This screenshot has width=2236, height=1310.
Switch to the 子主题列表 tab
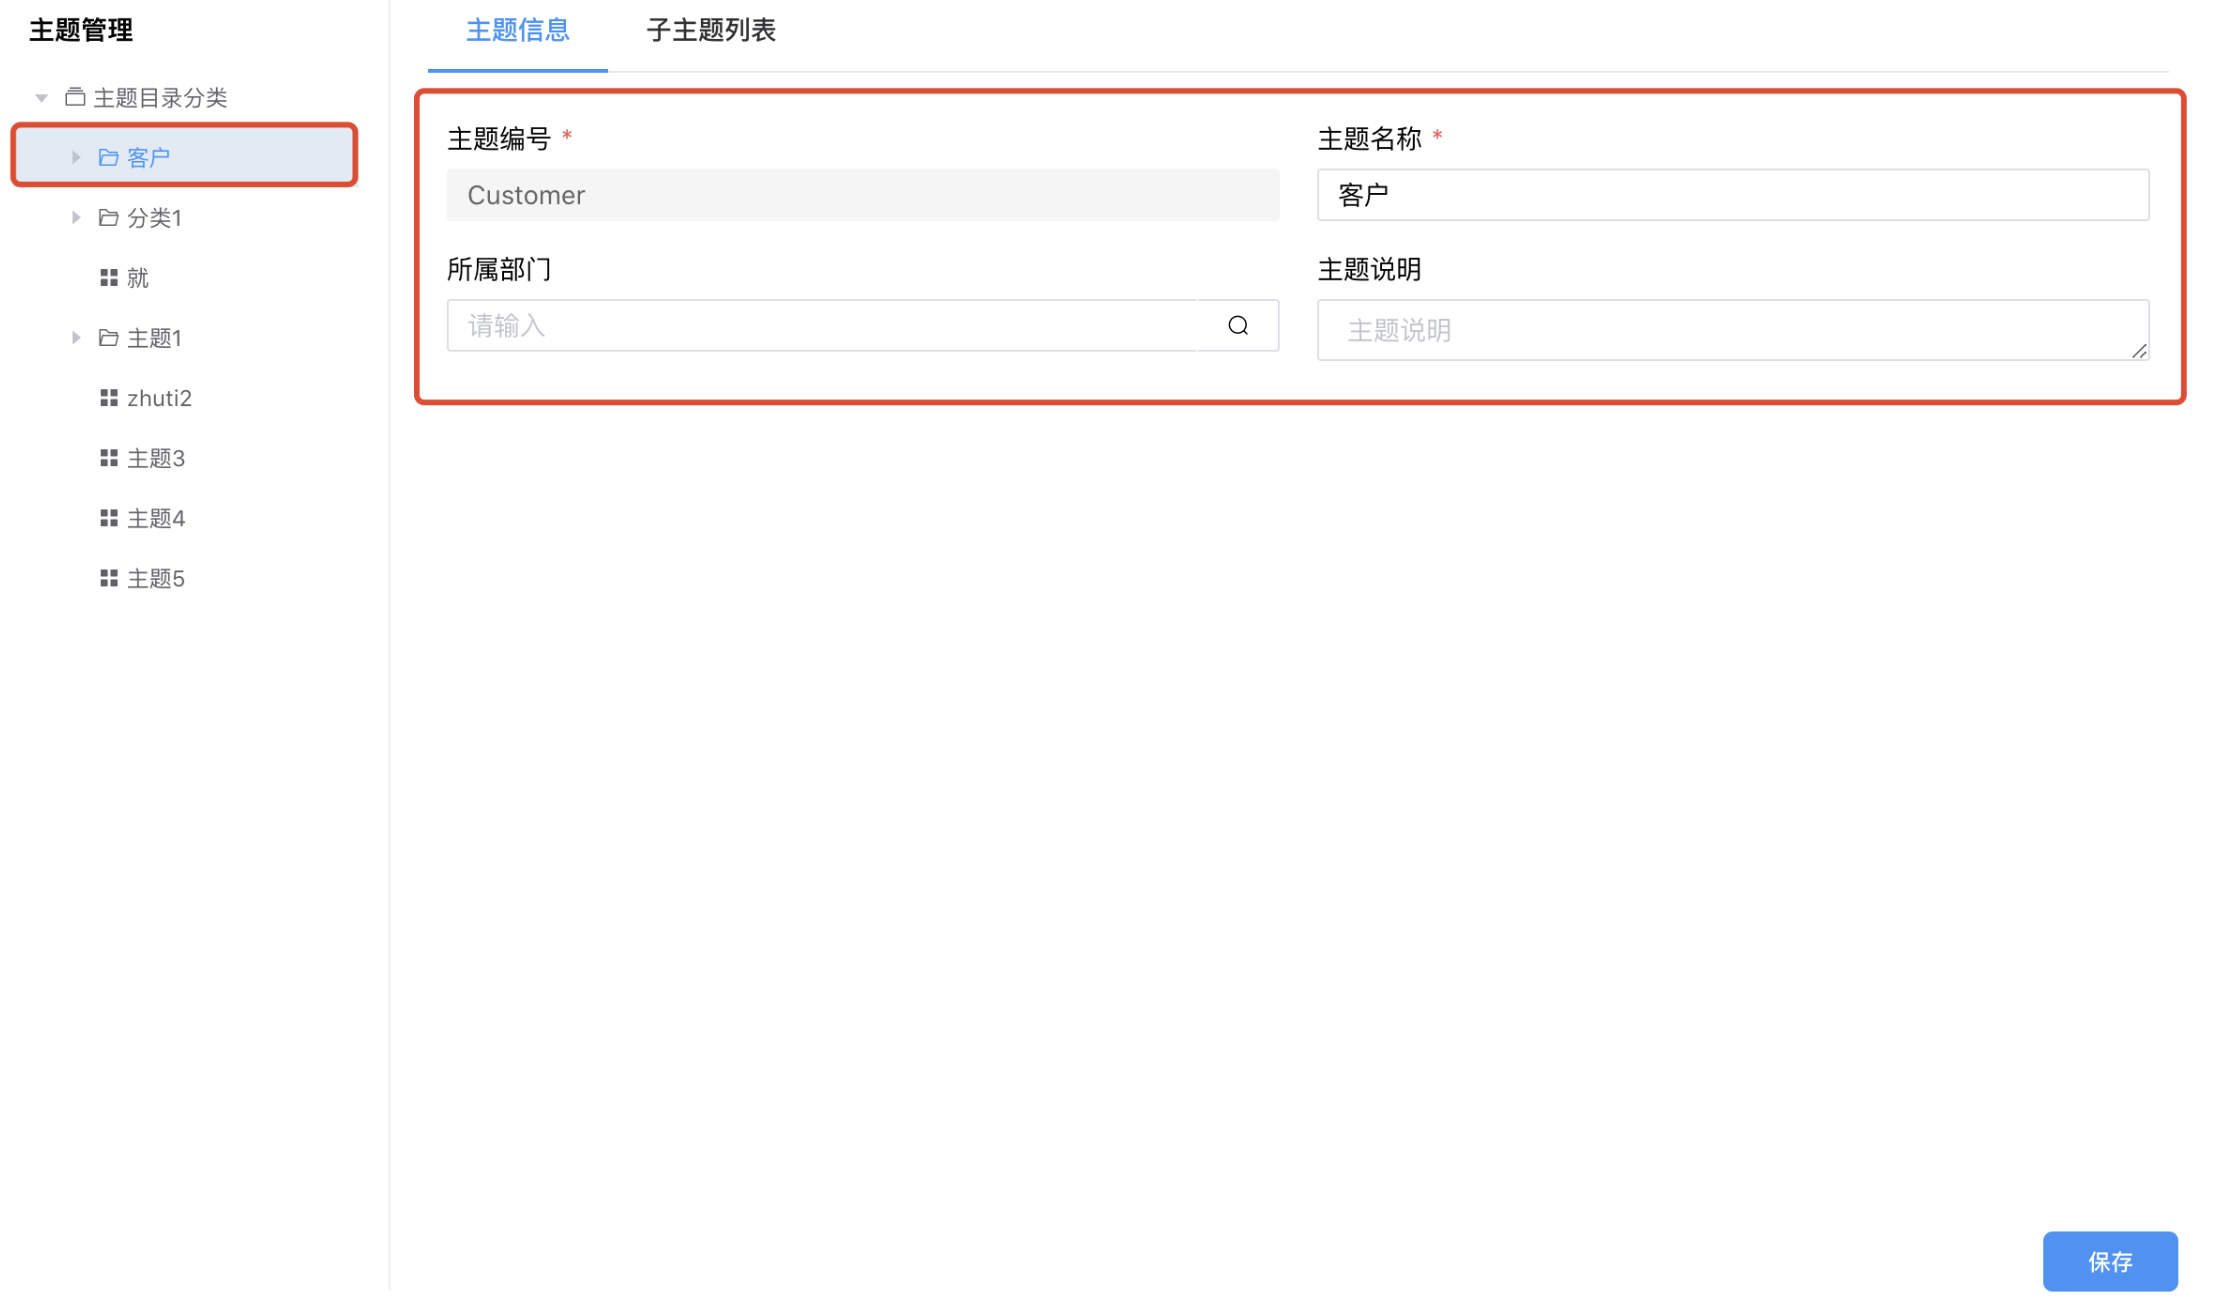(x=709, y=30)
